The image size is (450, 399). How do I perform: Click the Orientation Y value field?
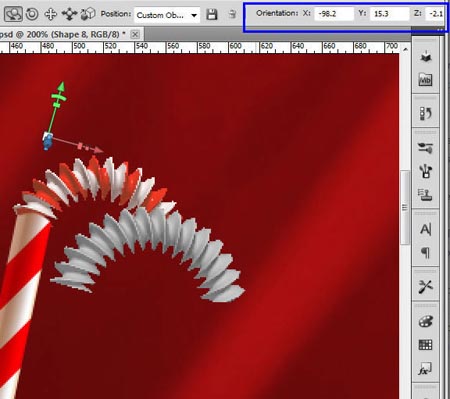[389, 14]
